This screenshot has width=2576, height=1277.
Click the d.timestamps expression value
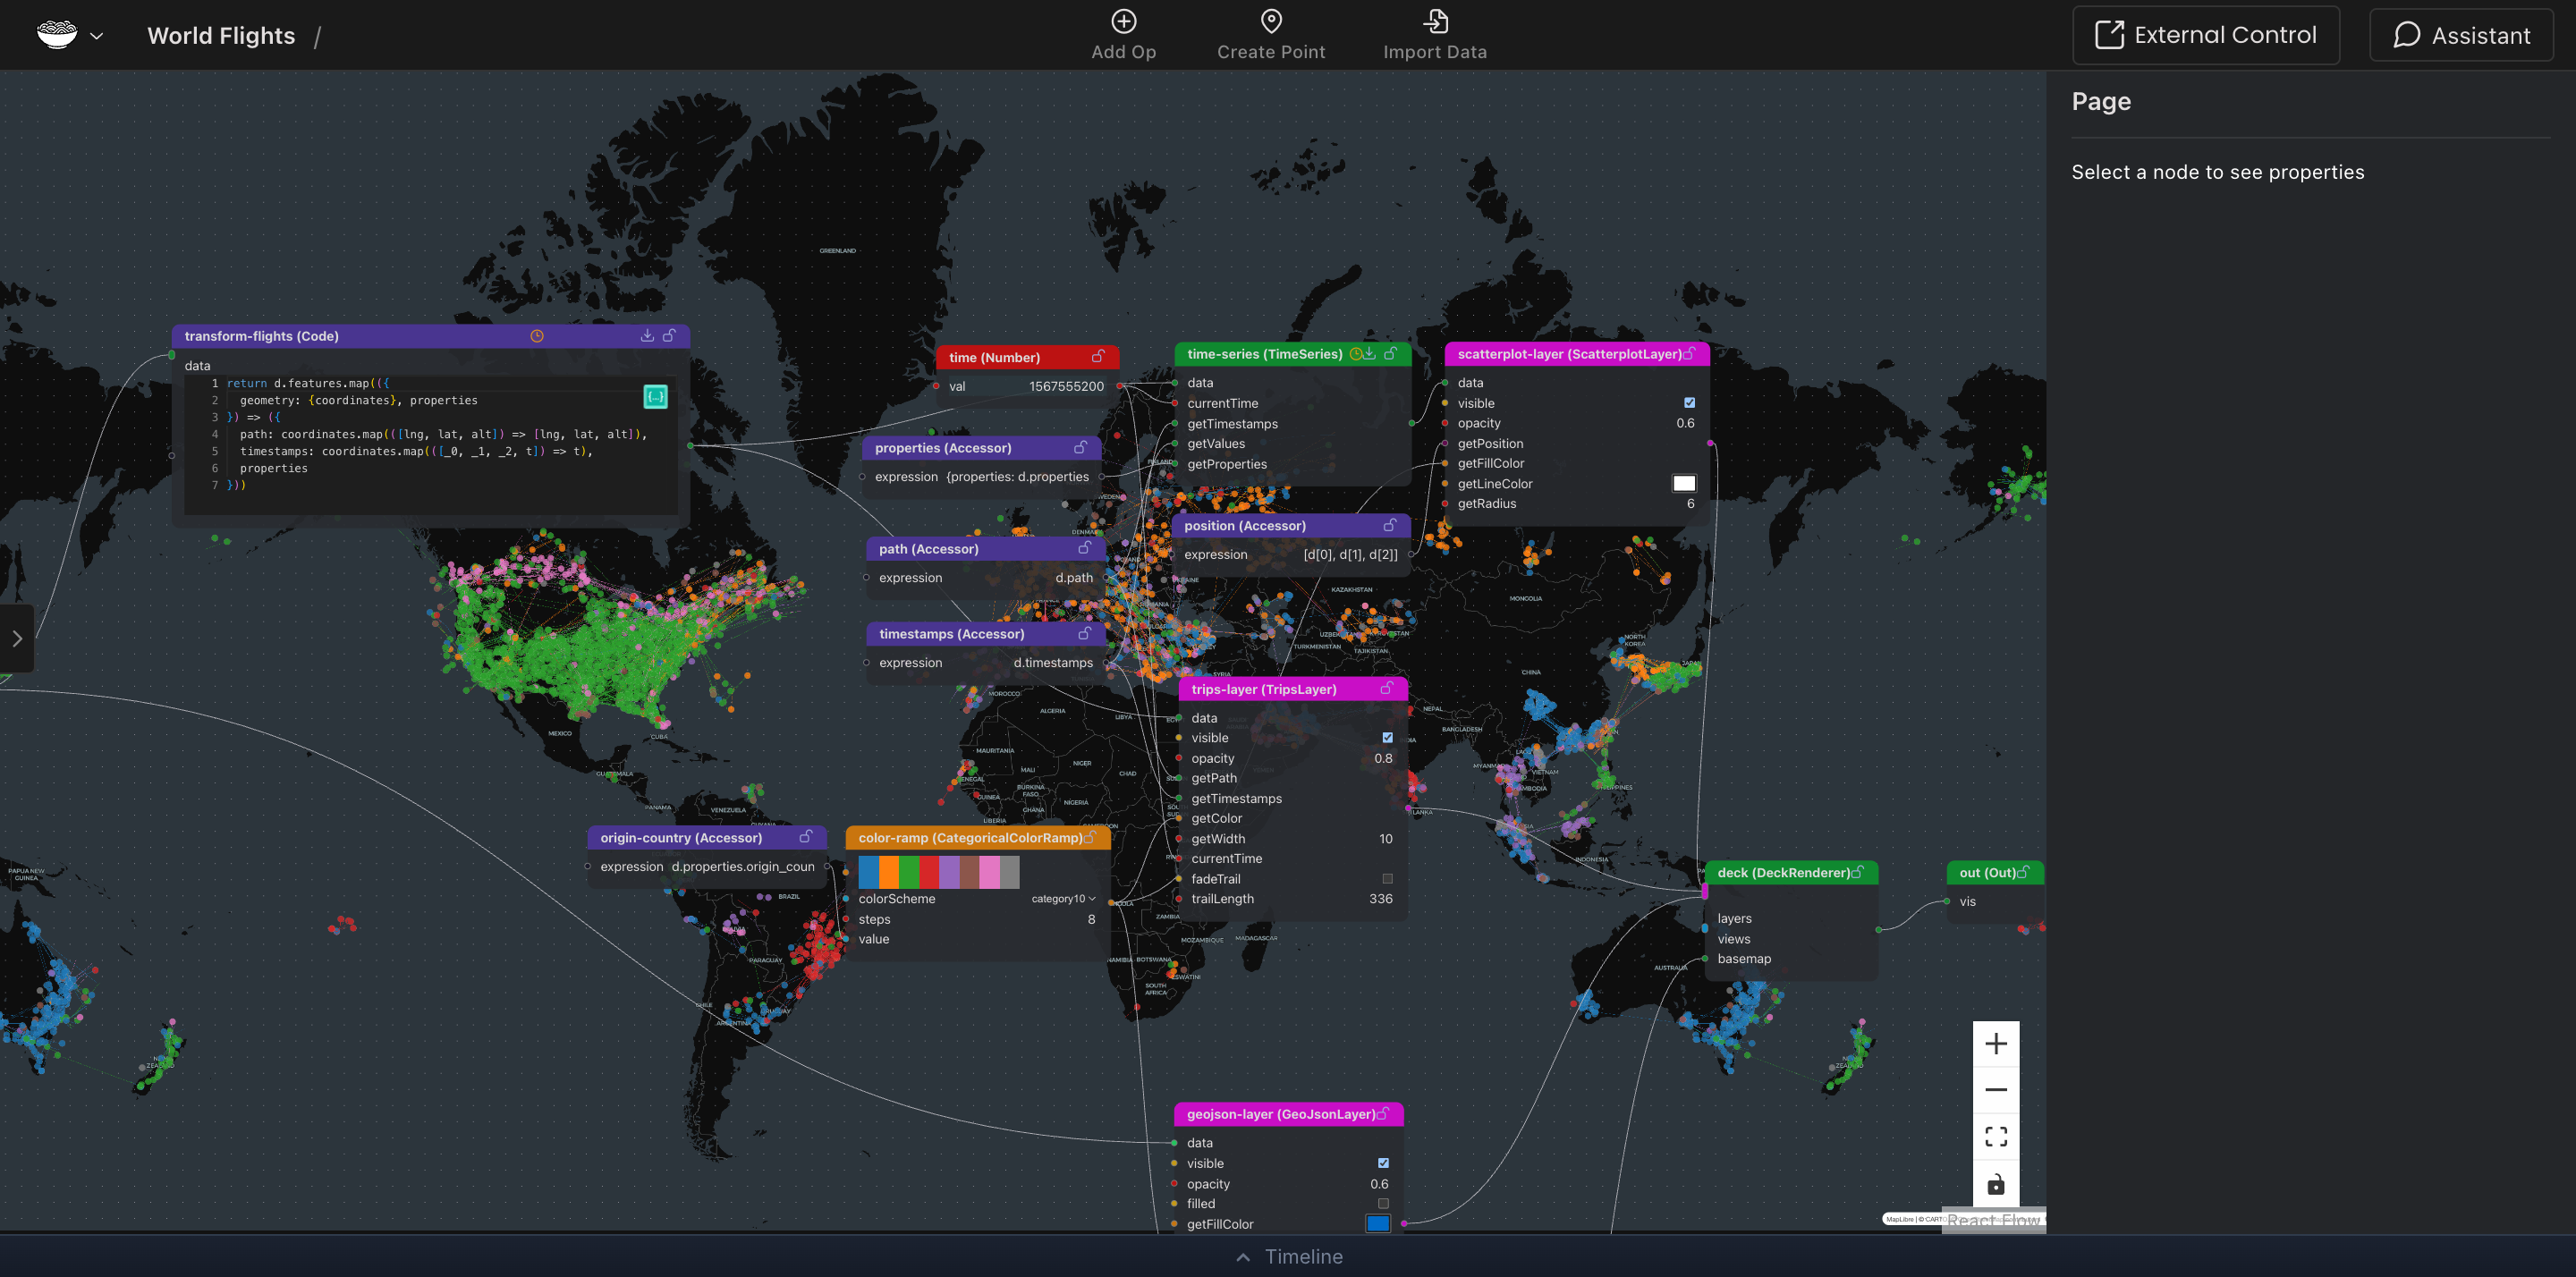pos(1053,663)
